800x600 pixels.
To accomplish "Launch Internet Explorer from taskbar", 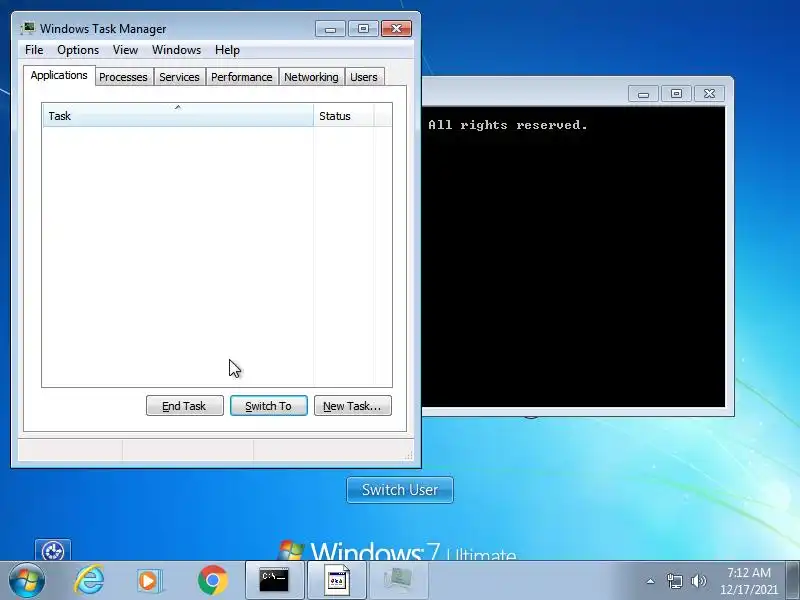I will pos(89,580).
